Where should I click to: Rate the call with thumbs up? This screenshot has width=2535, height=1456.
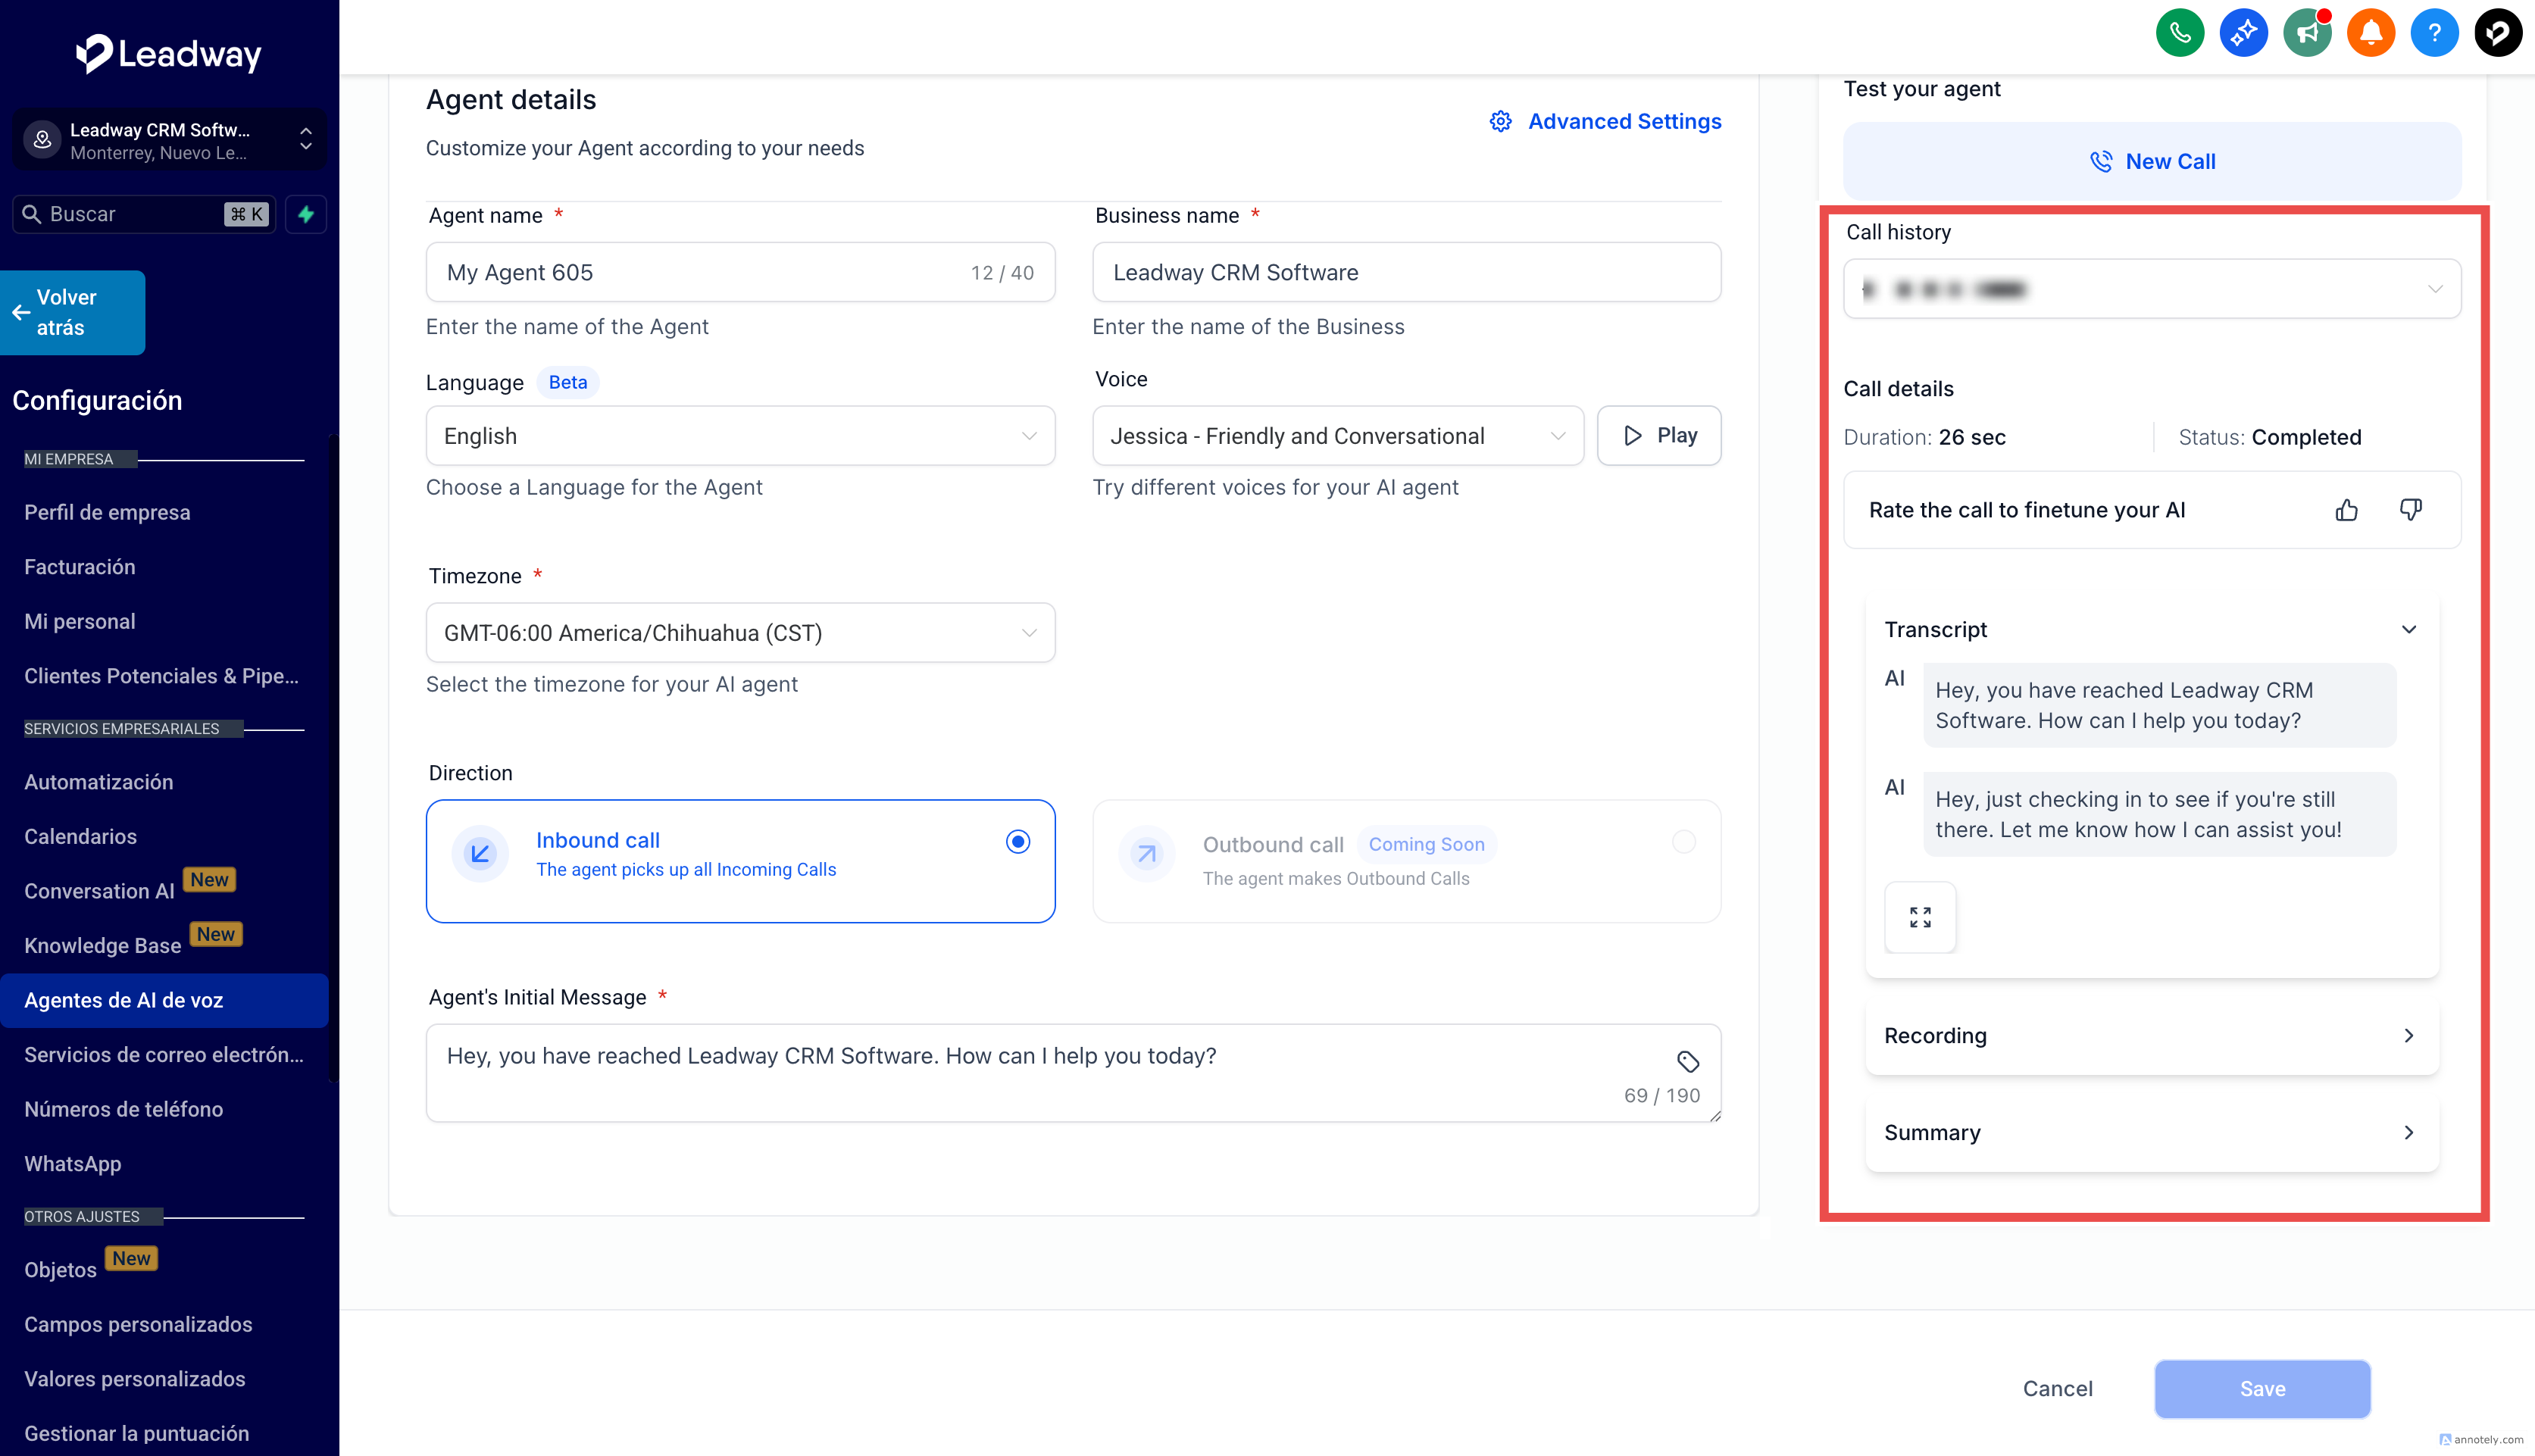tap(2346, 510)
